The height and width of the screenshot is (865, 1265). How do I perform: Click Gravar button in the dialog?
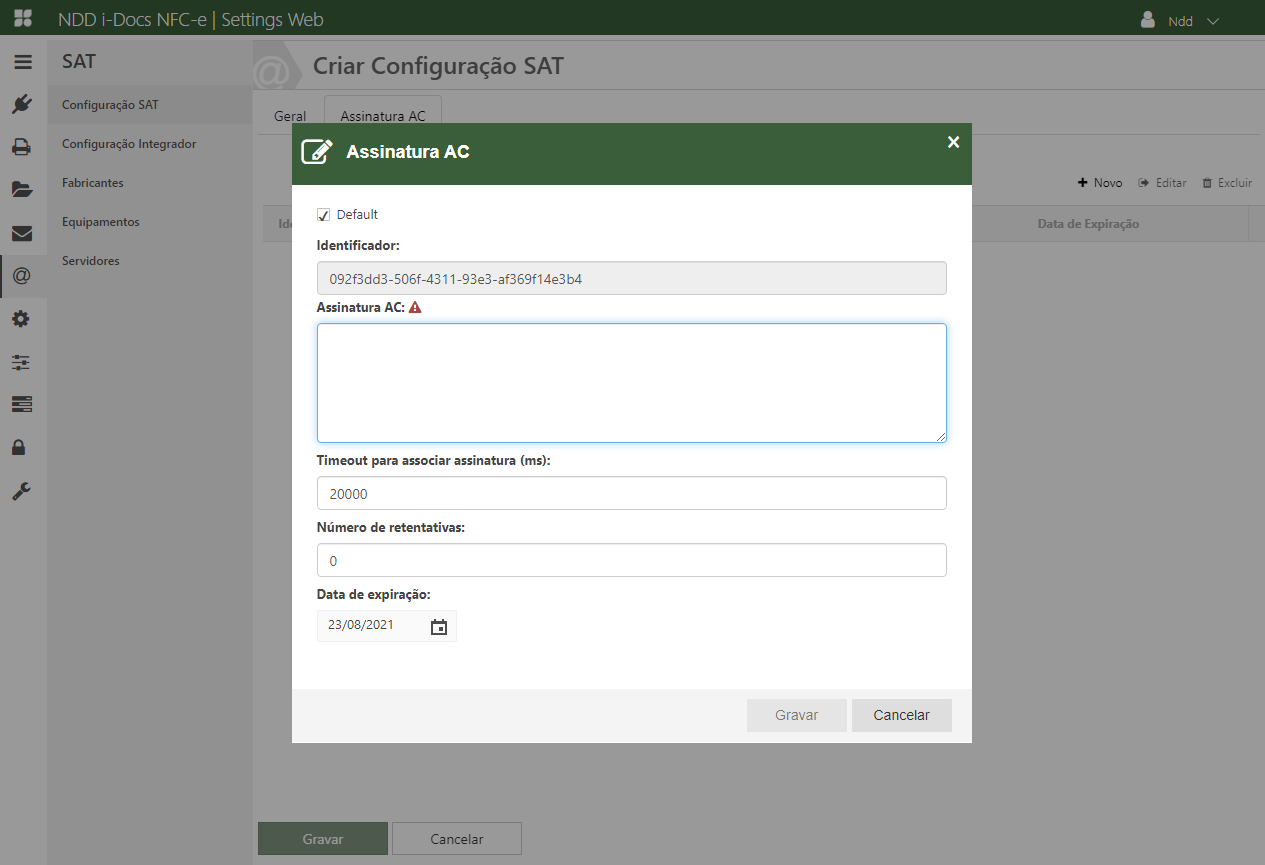click(797, 715)
